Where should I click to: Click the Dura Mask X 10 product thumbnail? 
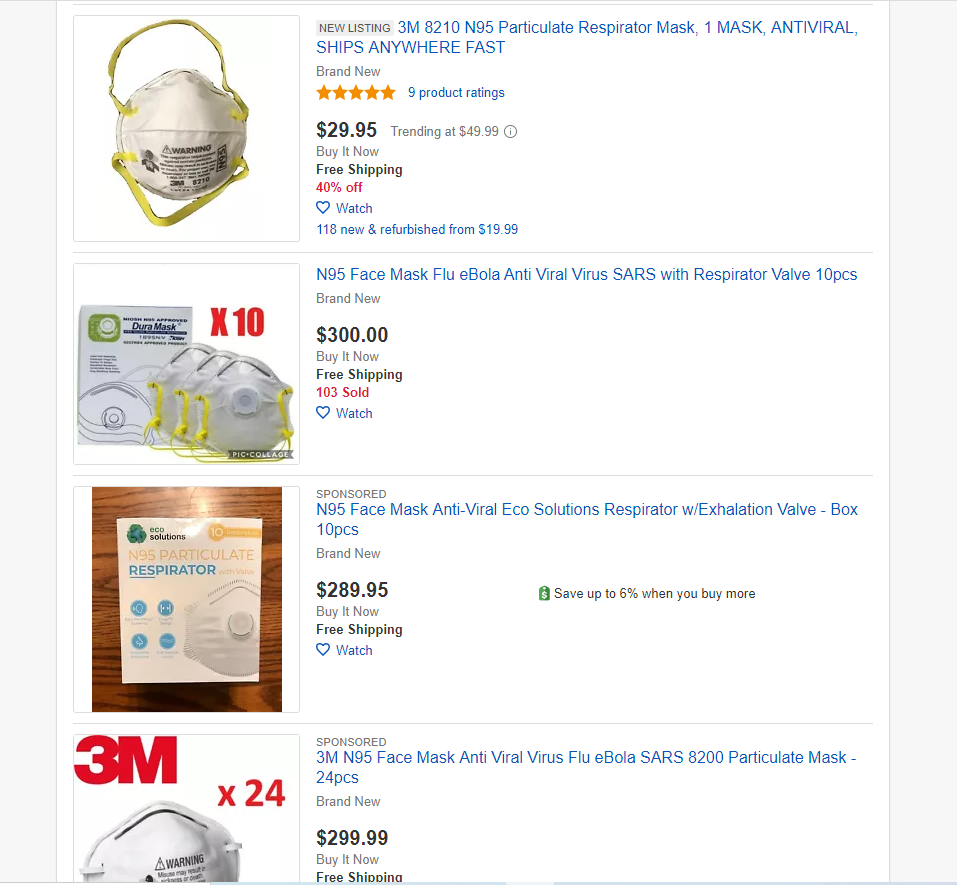(x=186, y=364)
